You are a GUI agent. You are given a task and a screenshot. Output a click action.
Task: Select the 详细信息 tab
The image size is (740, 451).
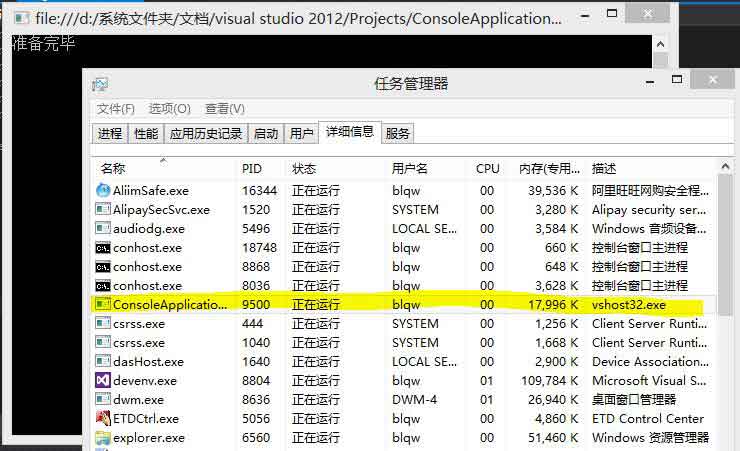point(350,132)
